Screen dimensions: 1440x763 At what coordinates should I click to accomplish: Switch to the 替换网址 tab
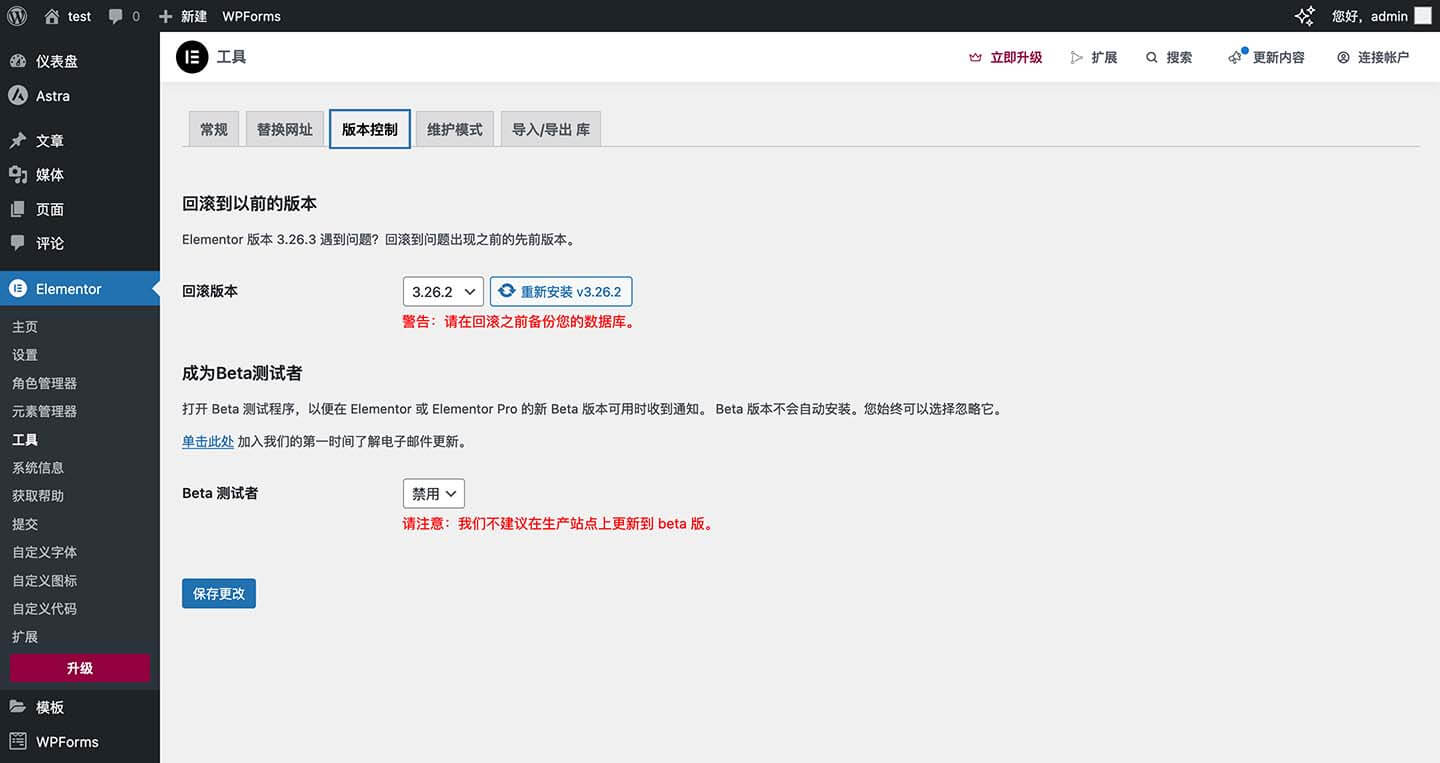pyautogui.click(x=285, y=129)
